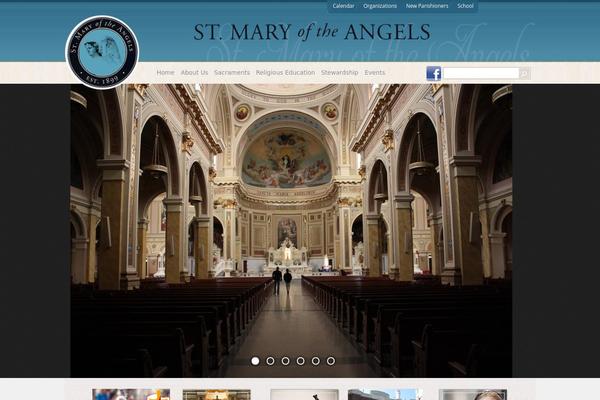Open the Sacraments menu
Image resolution: width=600 pixels, height=400 pixels.
(232, 72)
